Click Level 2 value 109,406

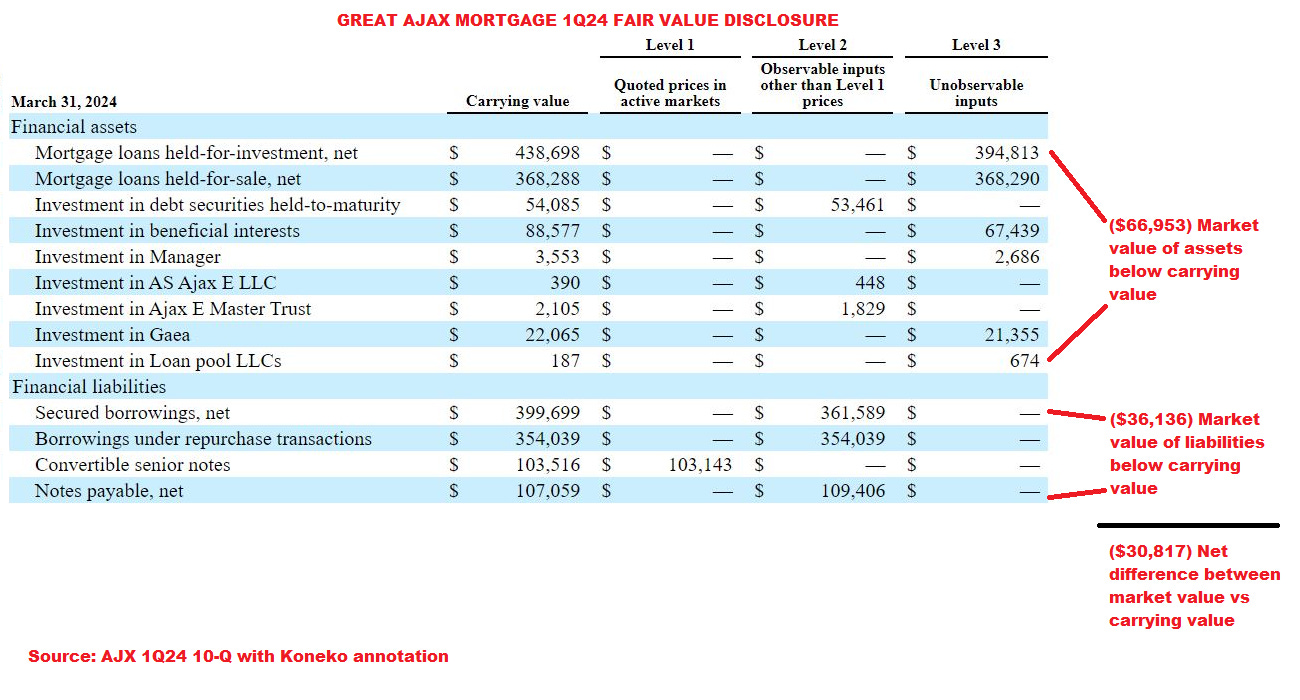854,491
